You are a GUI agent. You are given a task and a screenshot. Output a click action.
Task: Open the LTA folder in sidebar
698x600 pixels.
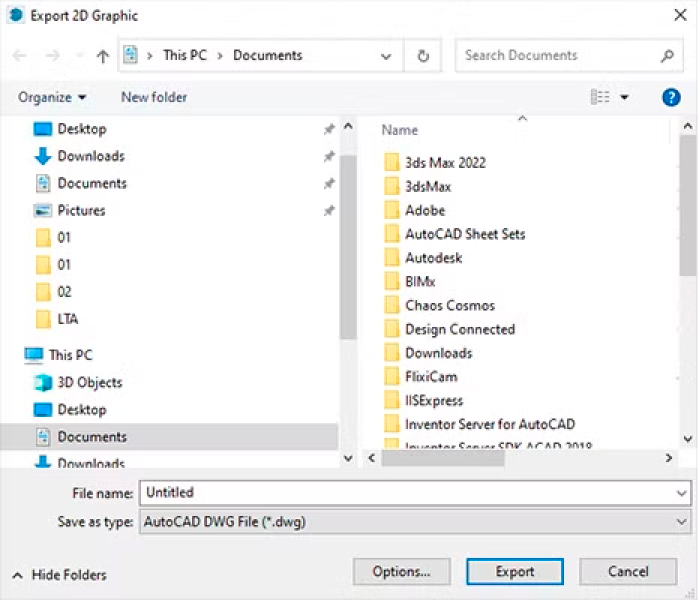(57, 319)
